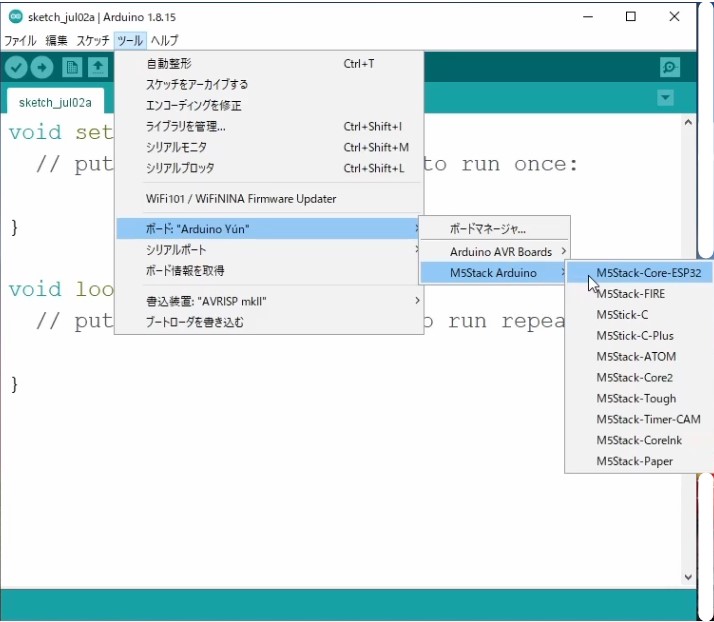
Task: Open ボードマネージャ... entry
Action: click(x=495, y=228)
